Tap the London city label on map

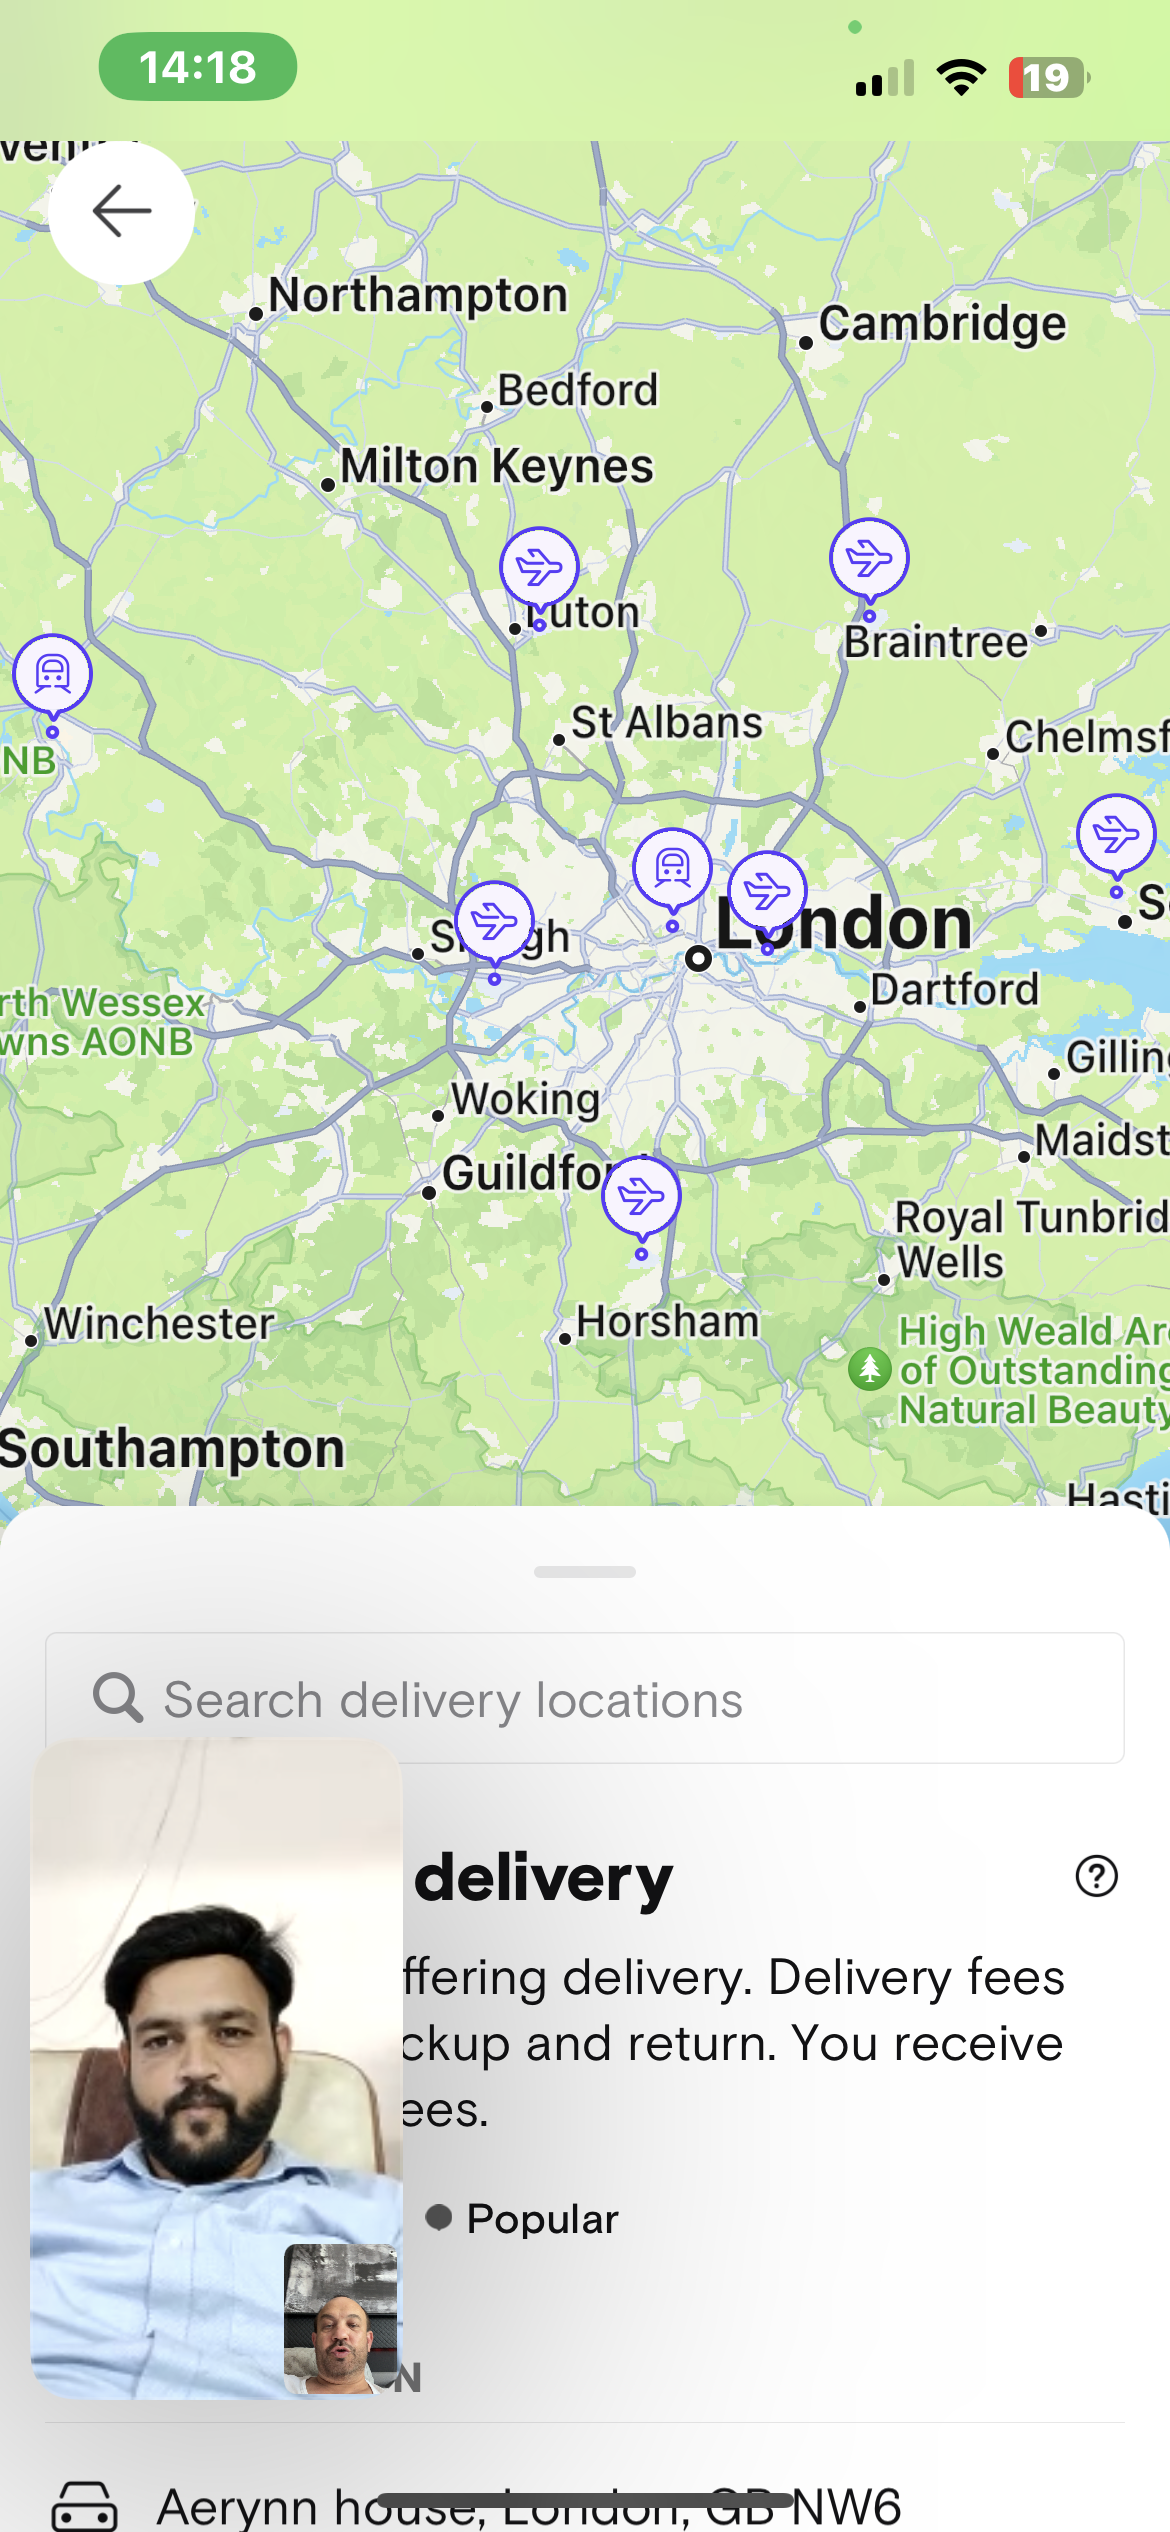[843, 924]
